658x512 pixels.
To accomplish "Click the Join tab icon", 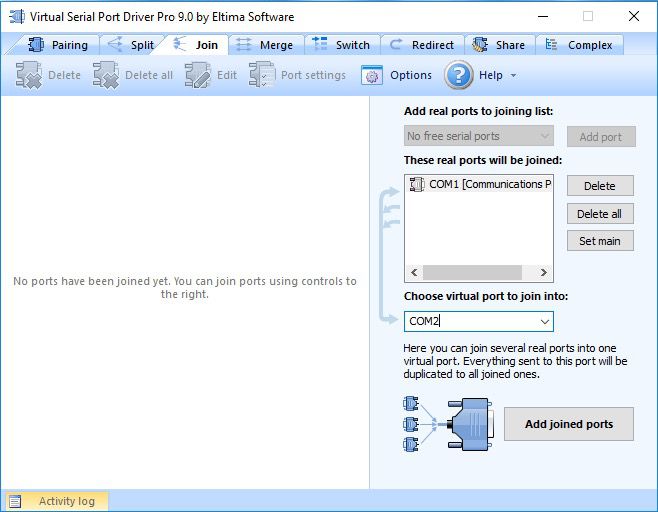I will pyautogui.click(x=180, y=44).
